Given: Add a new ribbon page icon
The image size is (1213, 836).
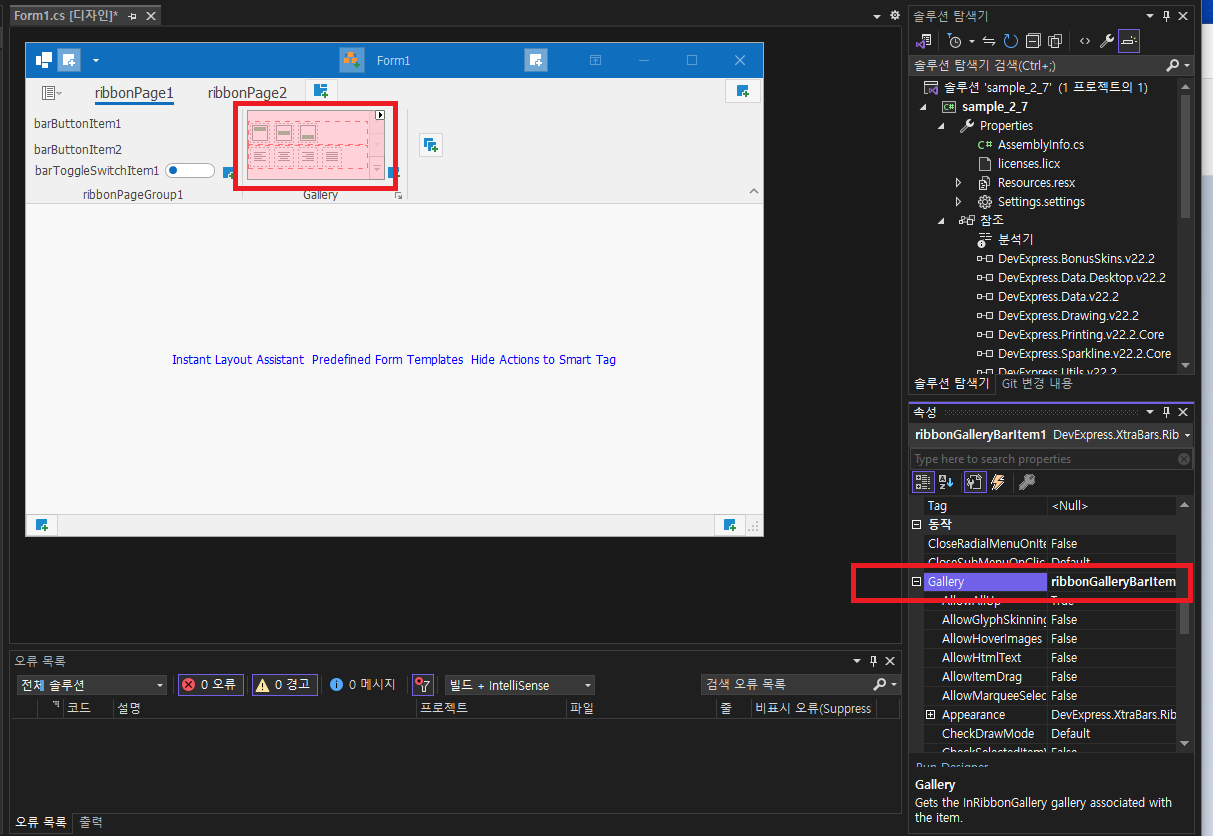Looking at the screenshot, I should coord(321,91).
